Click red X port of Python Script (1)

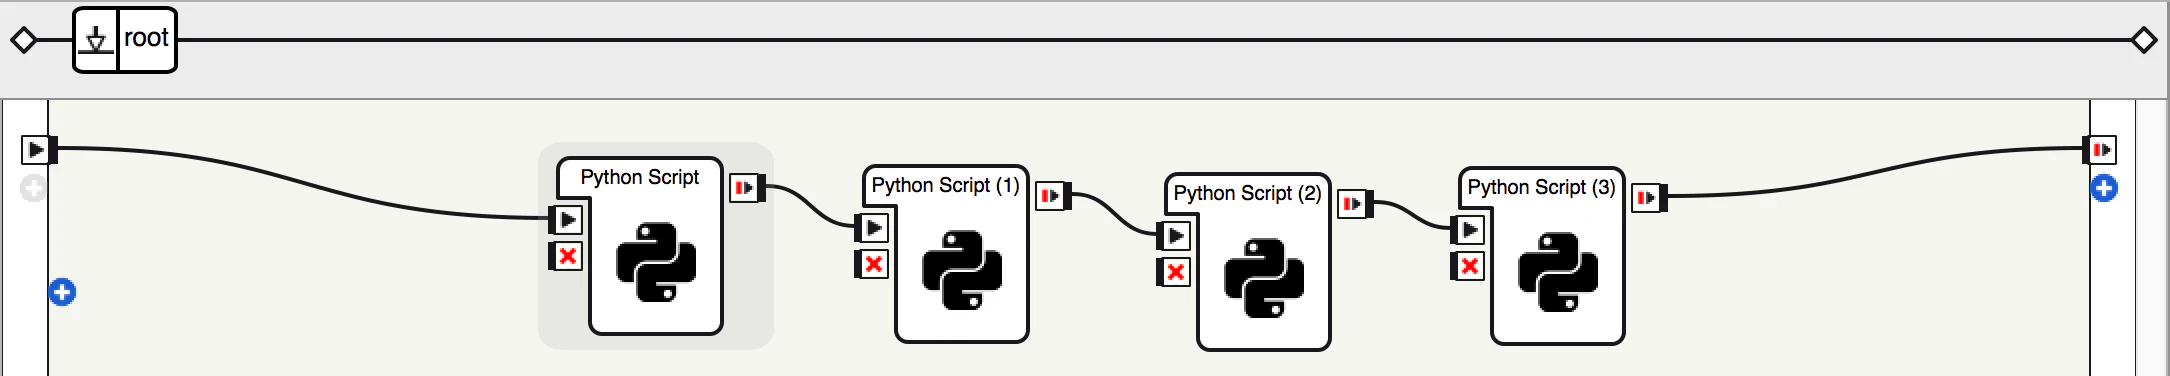[872, 264]
